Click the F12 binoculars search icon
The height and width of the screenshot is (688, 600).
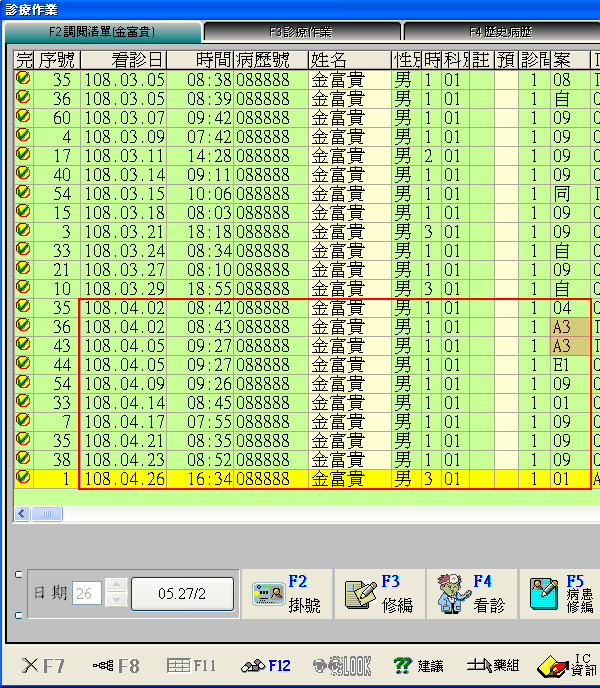266,665
